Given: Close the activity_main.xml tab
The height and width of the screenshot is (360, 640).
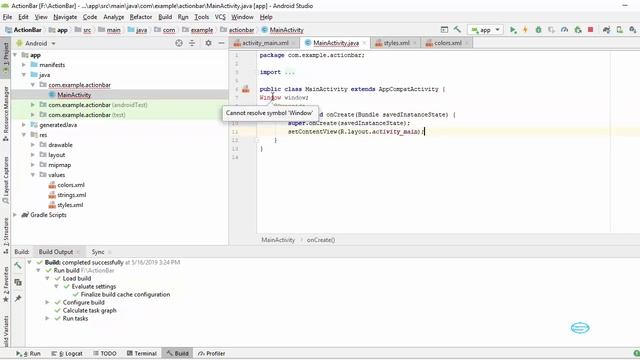Looking at the screenshot, I should coord(293,43).
